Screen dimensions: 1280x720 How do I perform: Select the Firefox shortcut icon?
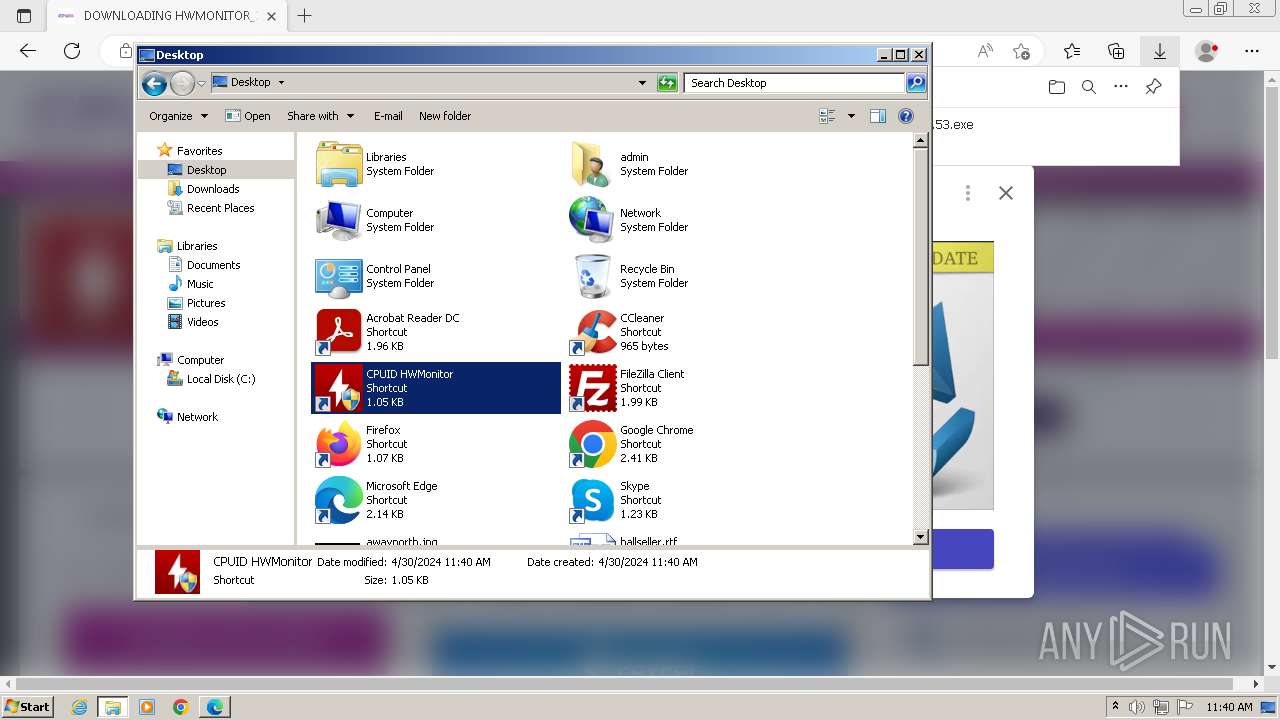pos(339,444)
